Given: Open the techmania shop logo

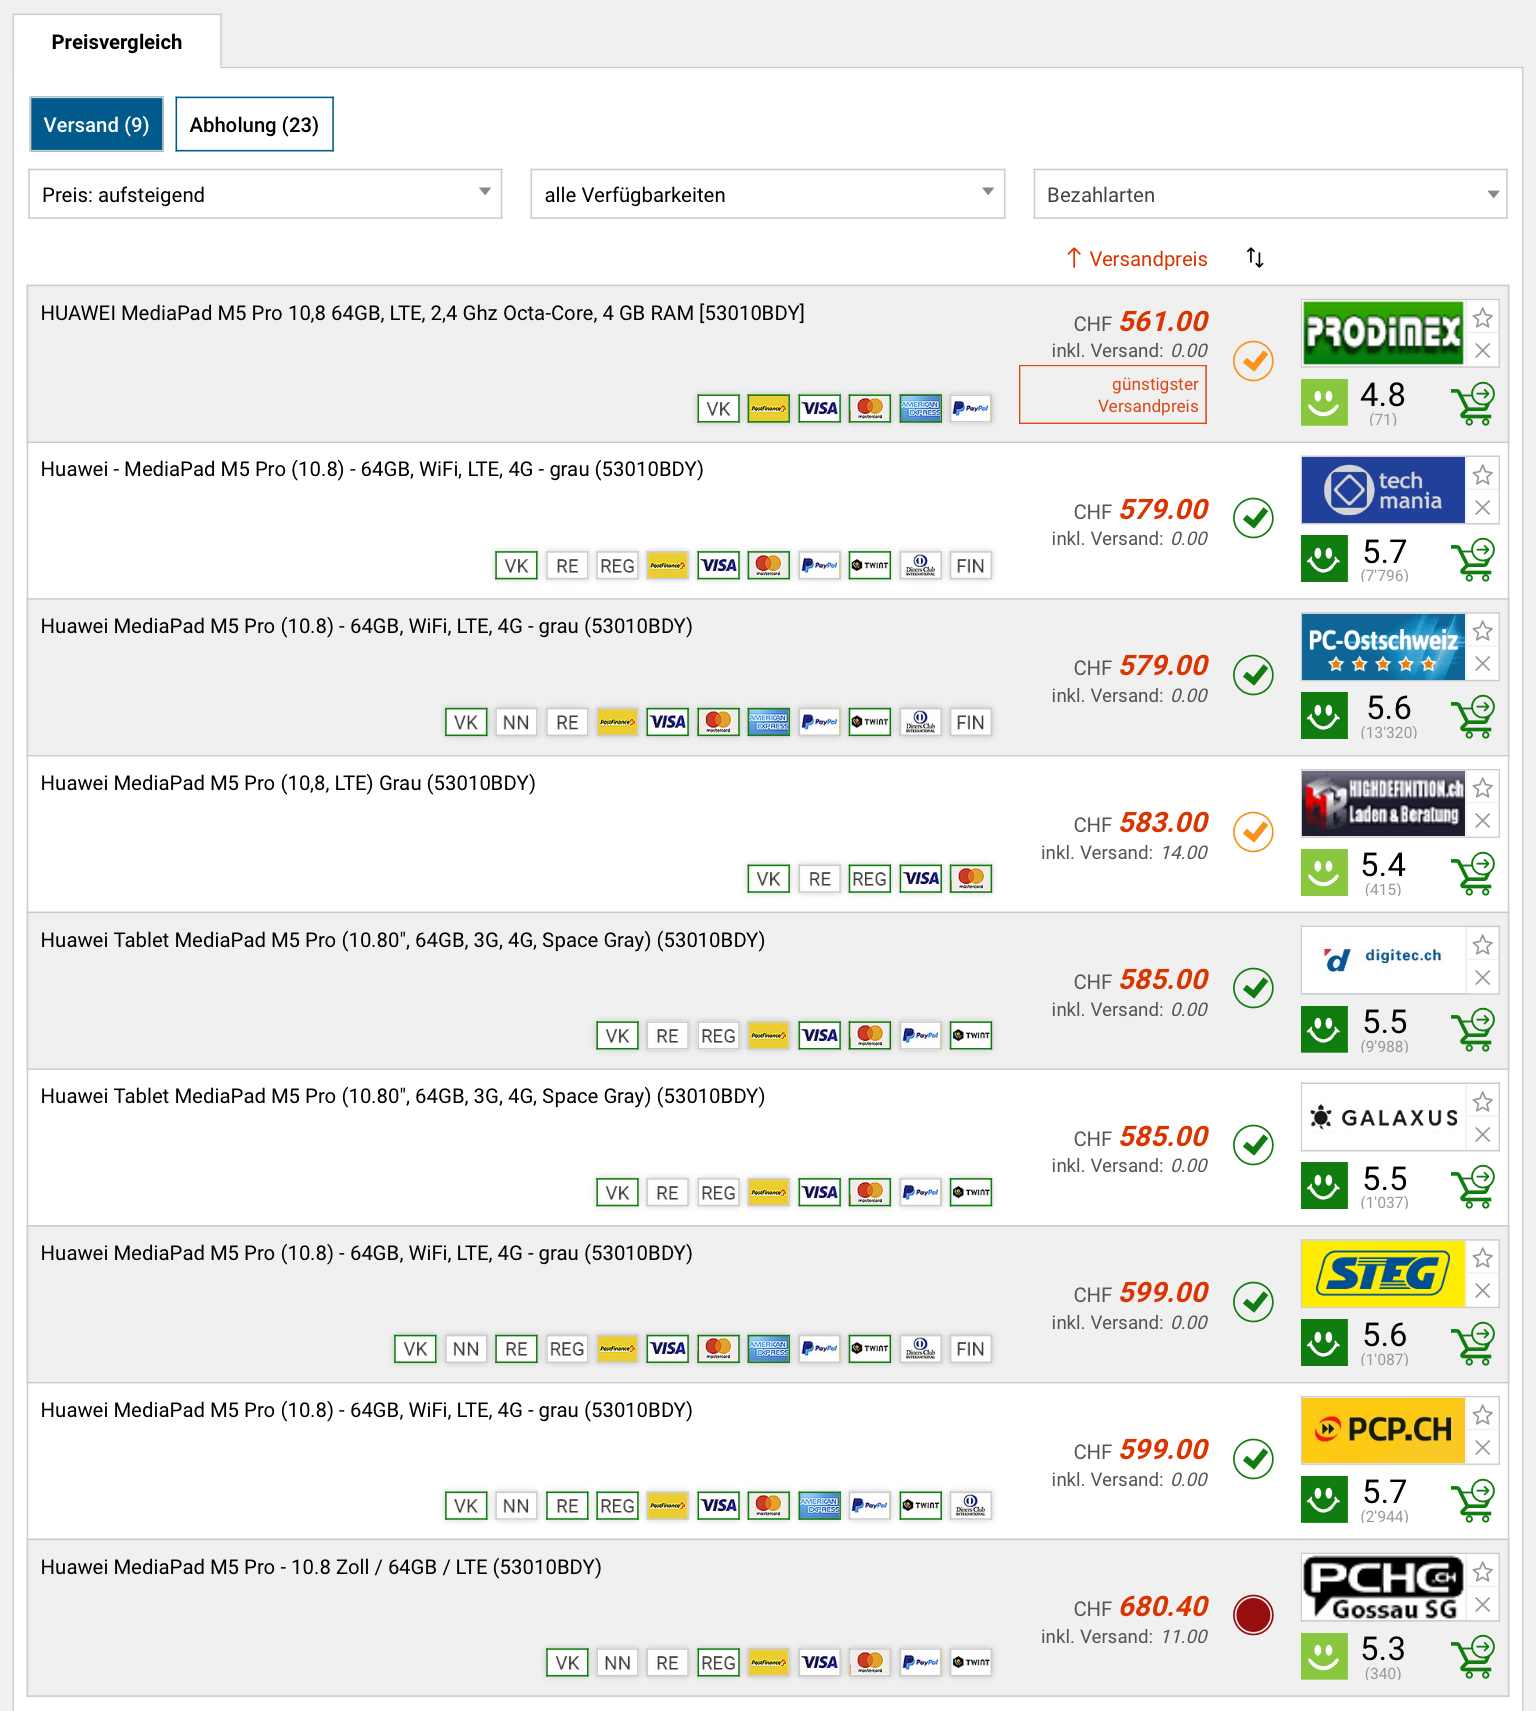Looking at the screenshot, I should point(1383,490).
